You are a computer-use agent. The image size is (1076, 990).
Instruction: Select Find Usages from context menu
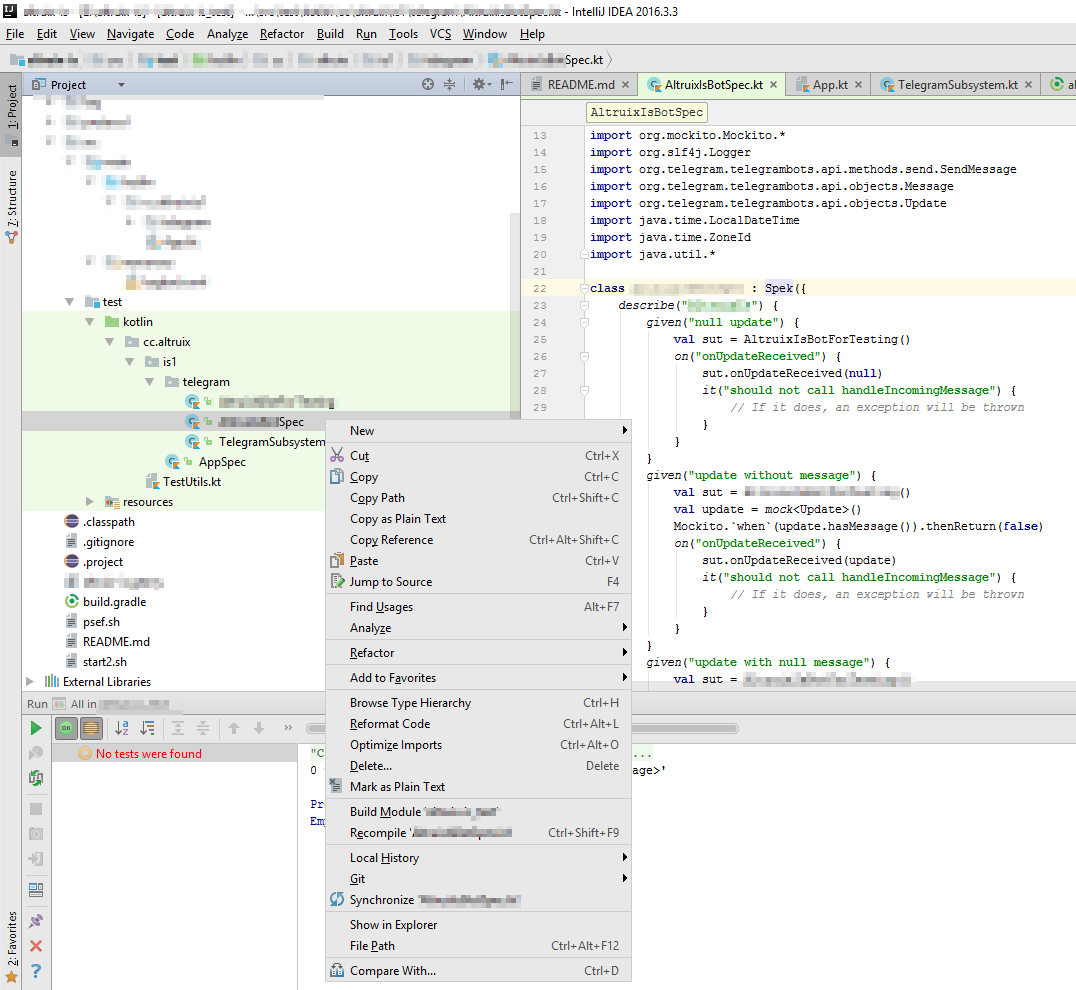[381, 607]
